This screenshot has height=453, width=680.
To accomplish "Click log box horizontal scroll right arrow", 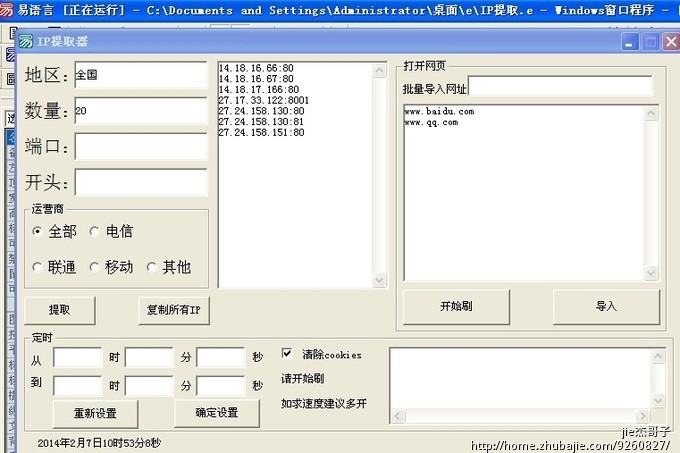I will coord(643,416).
